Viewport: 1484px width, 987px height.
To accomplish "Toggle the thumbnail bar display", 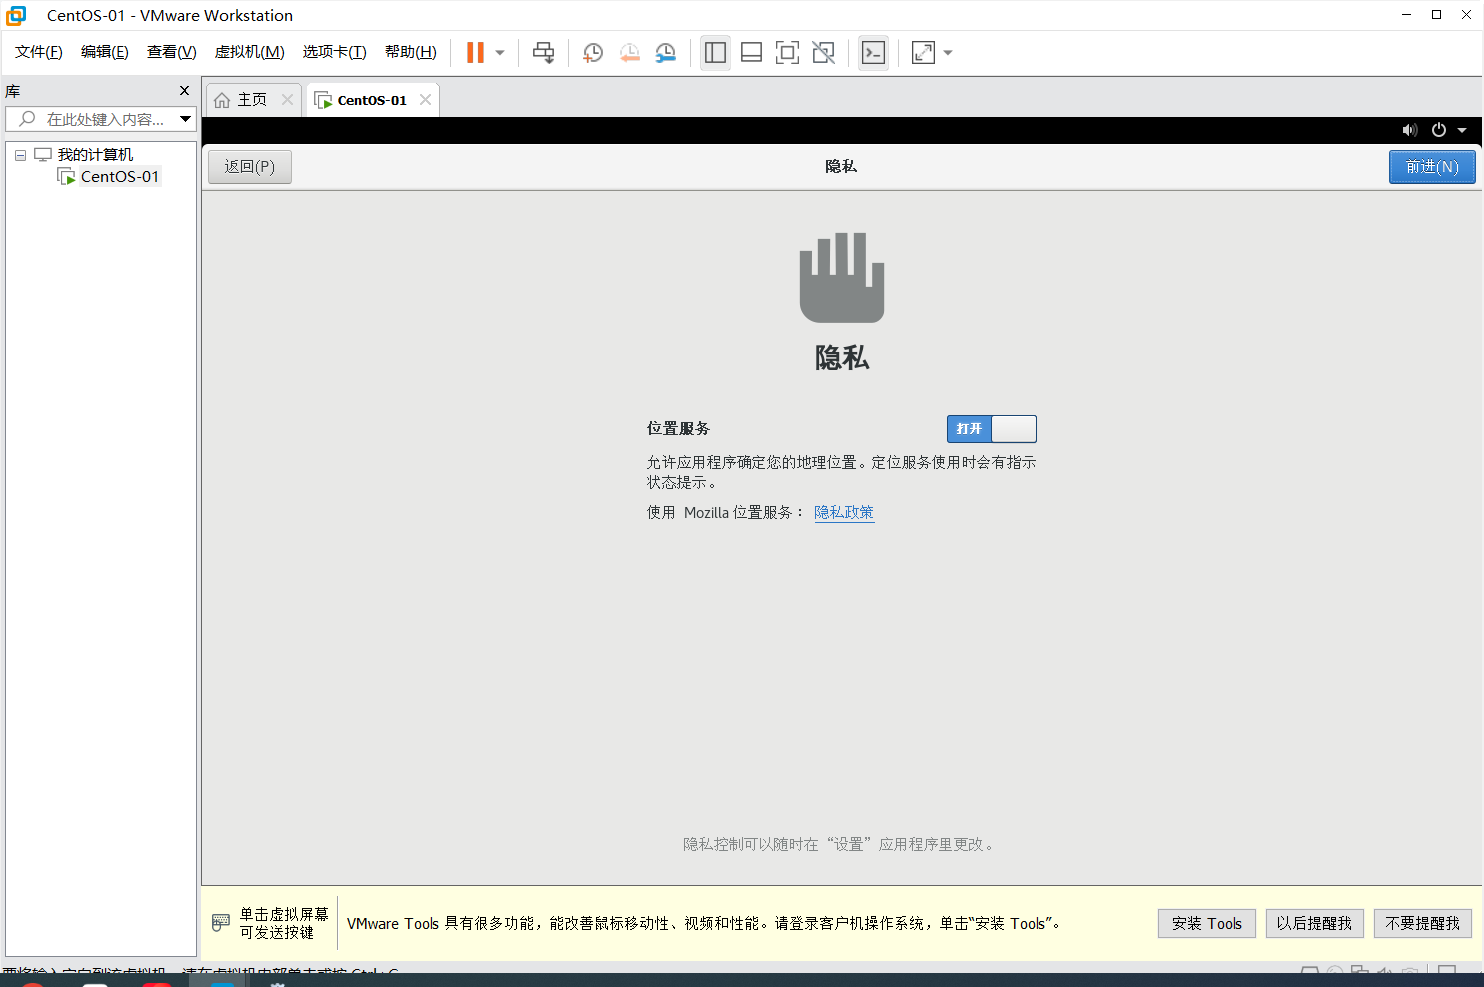I will coord(751,52).
